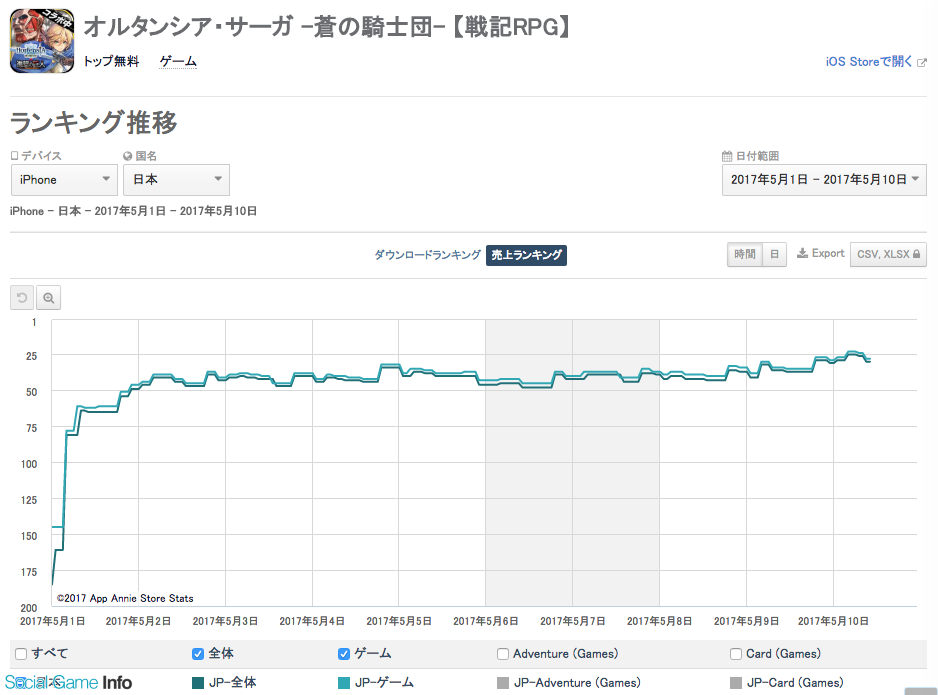Image resolution: width=938 pixels, height=695 pixels.
Task: Click the device icon next to デバイス
Action: click(14, 156)
